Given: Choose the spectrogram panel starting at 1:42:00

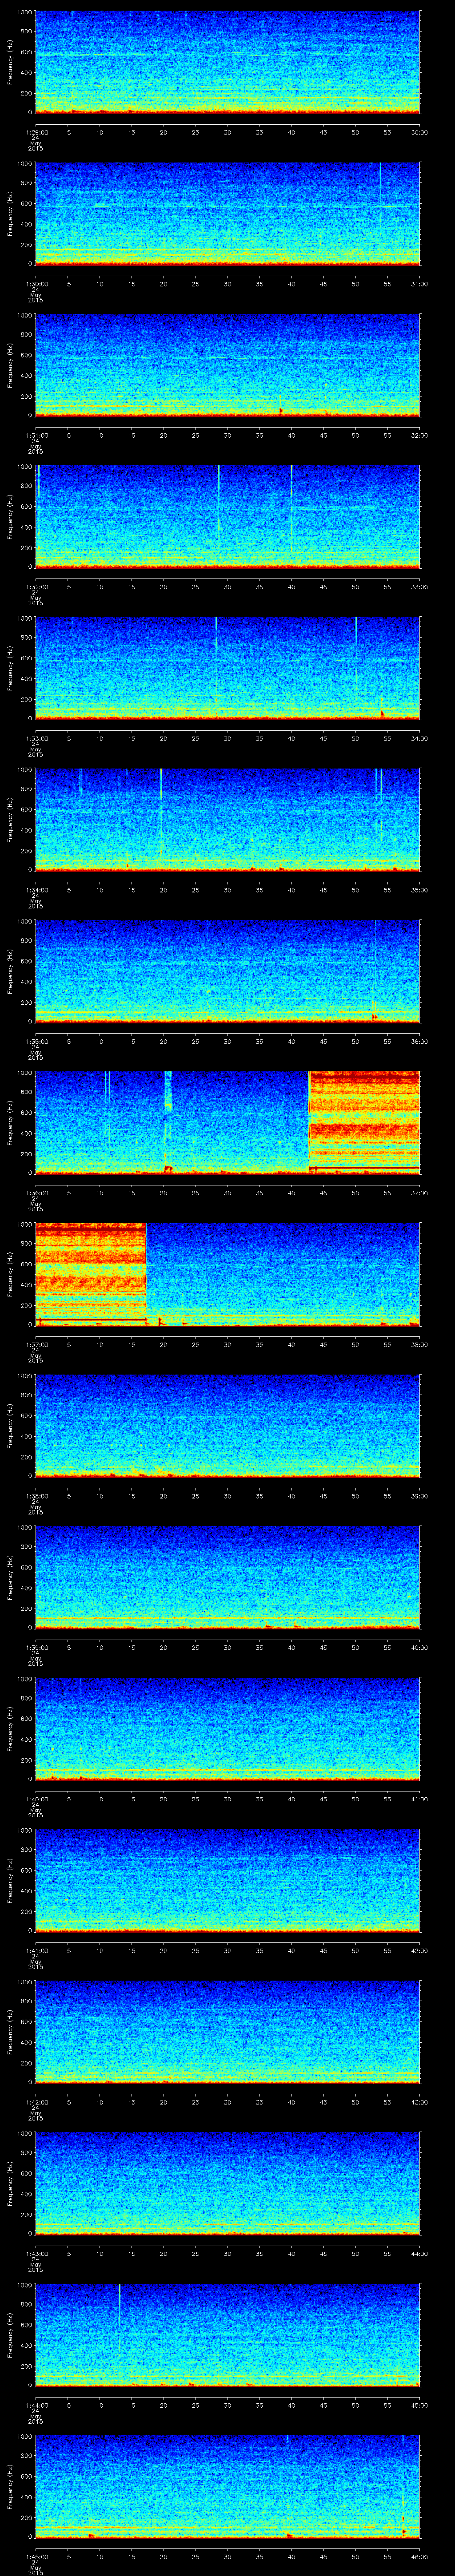Looking at the screenshot, I should 227,2032.
